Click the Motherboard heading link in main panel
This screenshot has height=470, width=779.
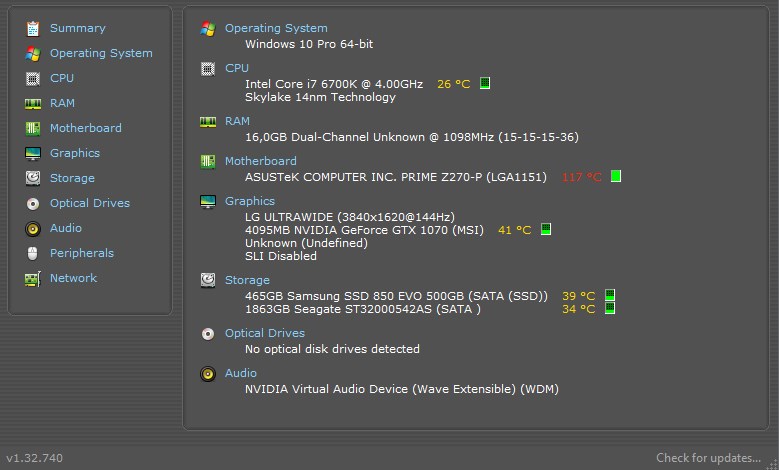[x=261, y=161]
